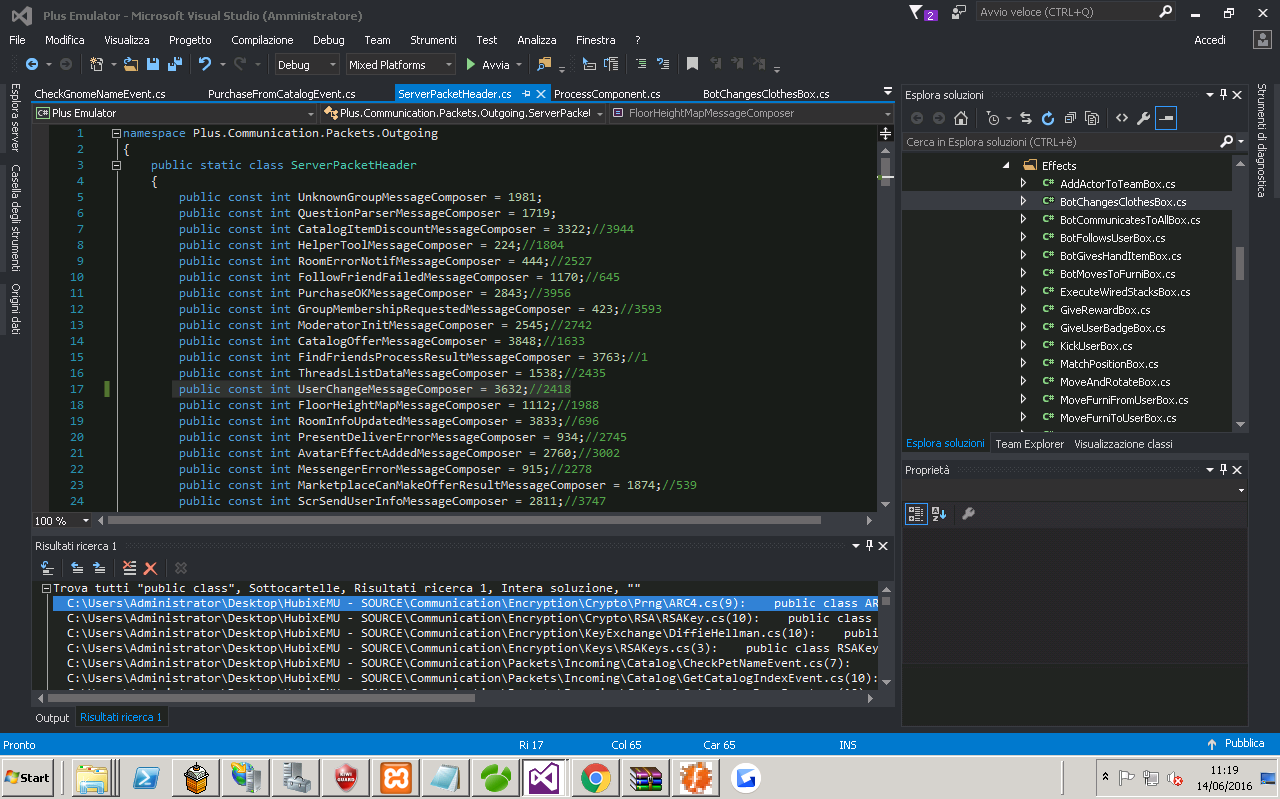Click the editor horizontal scrollbar

[465, 520]
